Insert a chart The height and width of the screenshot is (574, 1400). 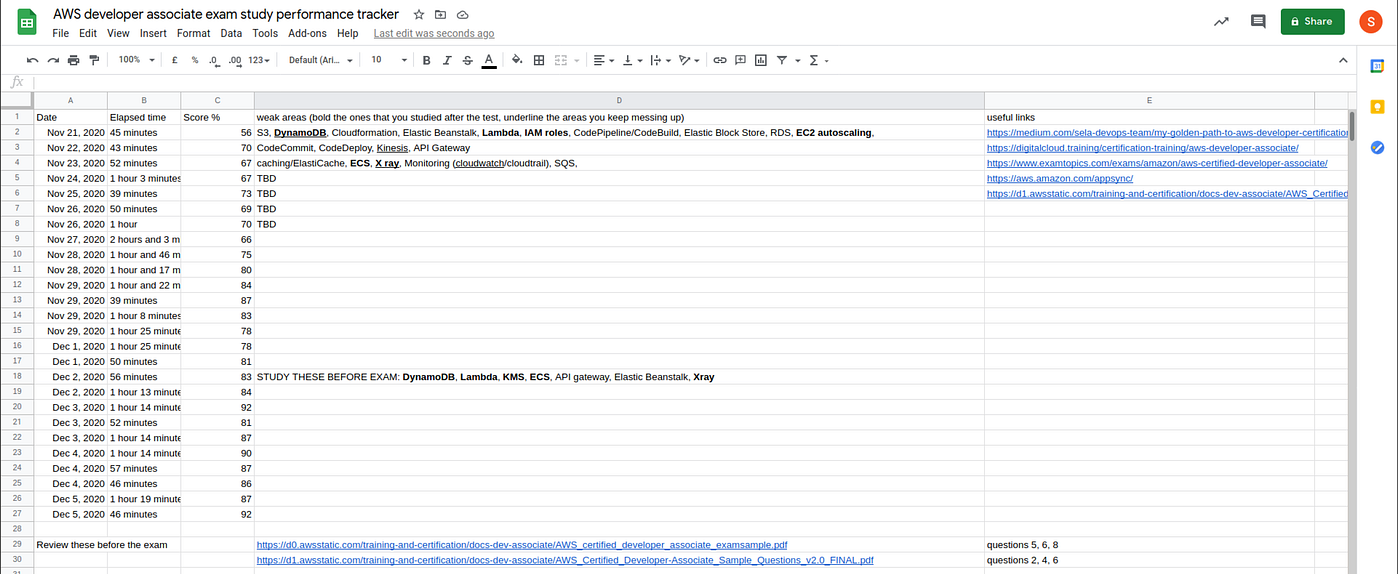point(761,60)
